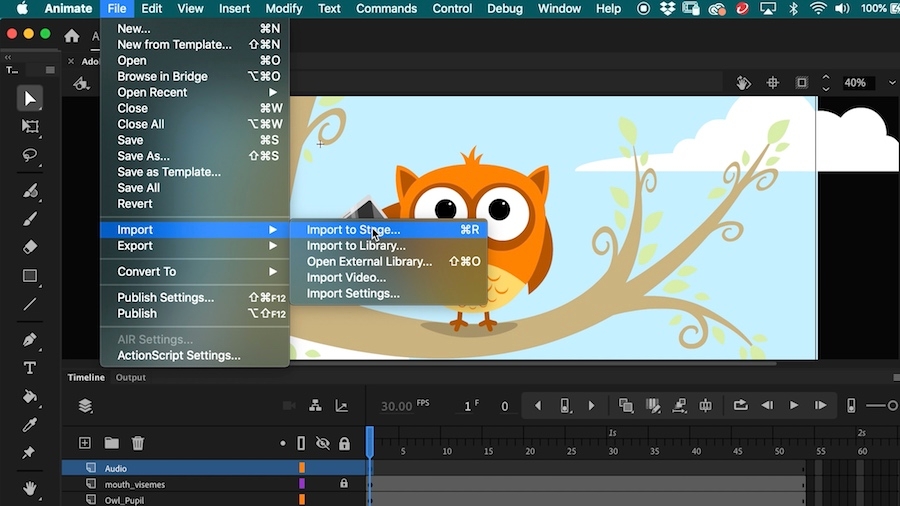
Task: Open the Apple menu
Action: point(22,9)
